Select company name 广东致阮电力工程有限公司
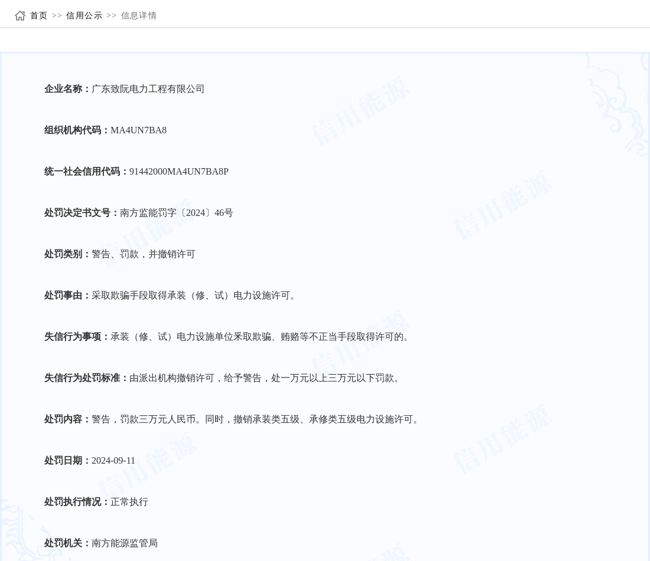This screenshot has width=650, height=561. tap(148, 89)
